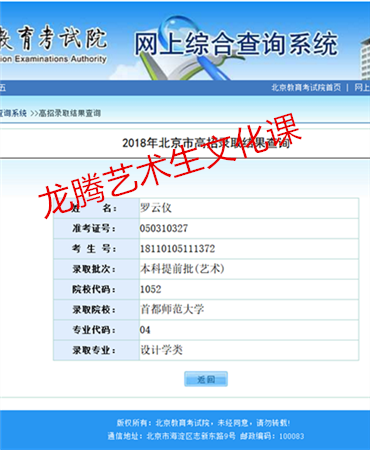Viewport: 370px width, 450px height.
Task: Open 北京教育考试院首页 link
Action: [x=306, y=88]
